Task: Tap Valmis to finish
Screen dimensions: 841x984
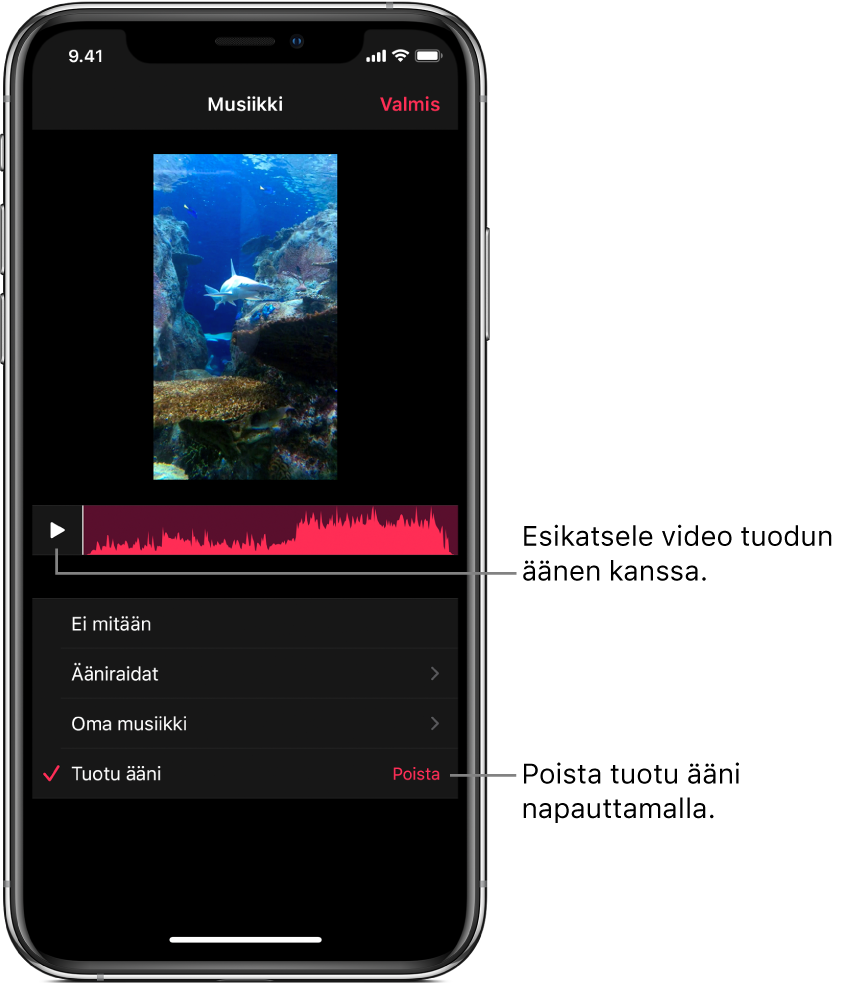Action: (410, 104)
